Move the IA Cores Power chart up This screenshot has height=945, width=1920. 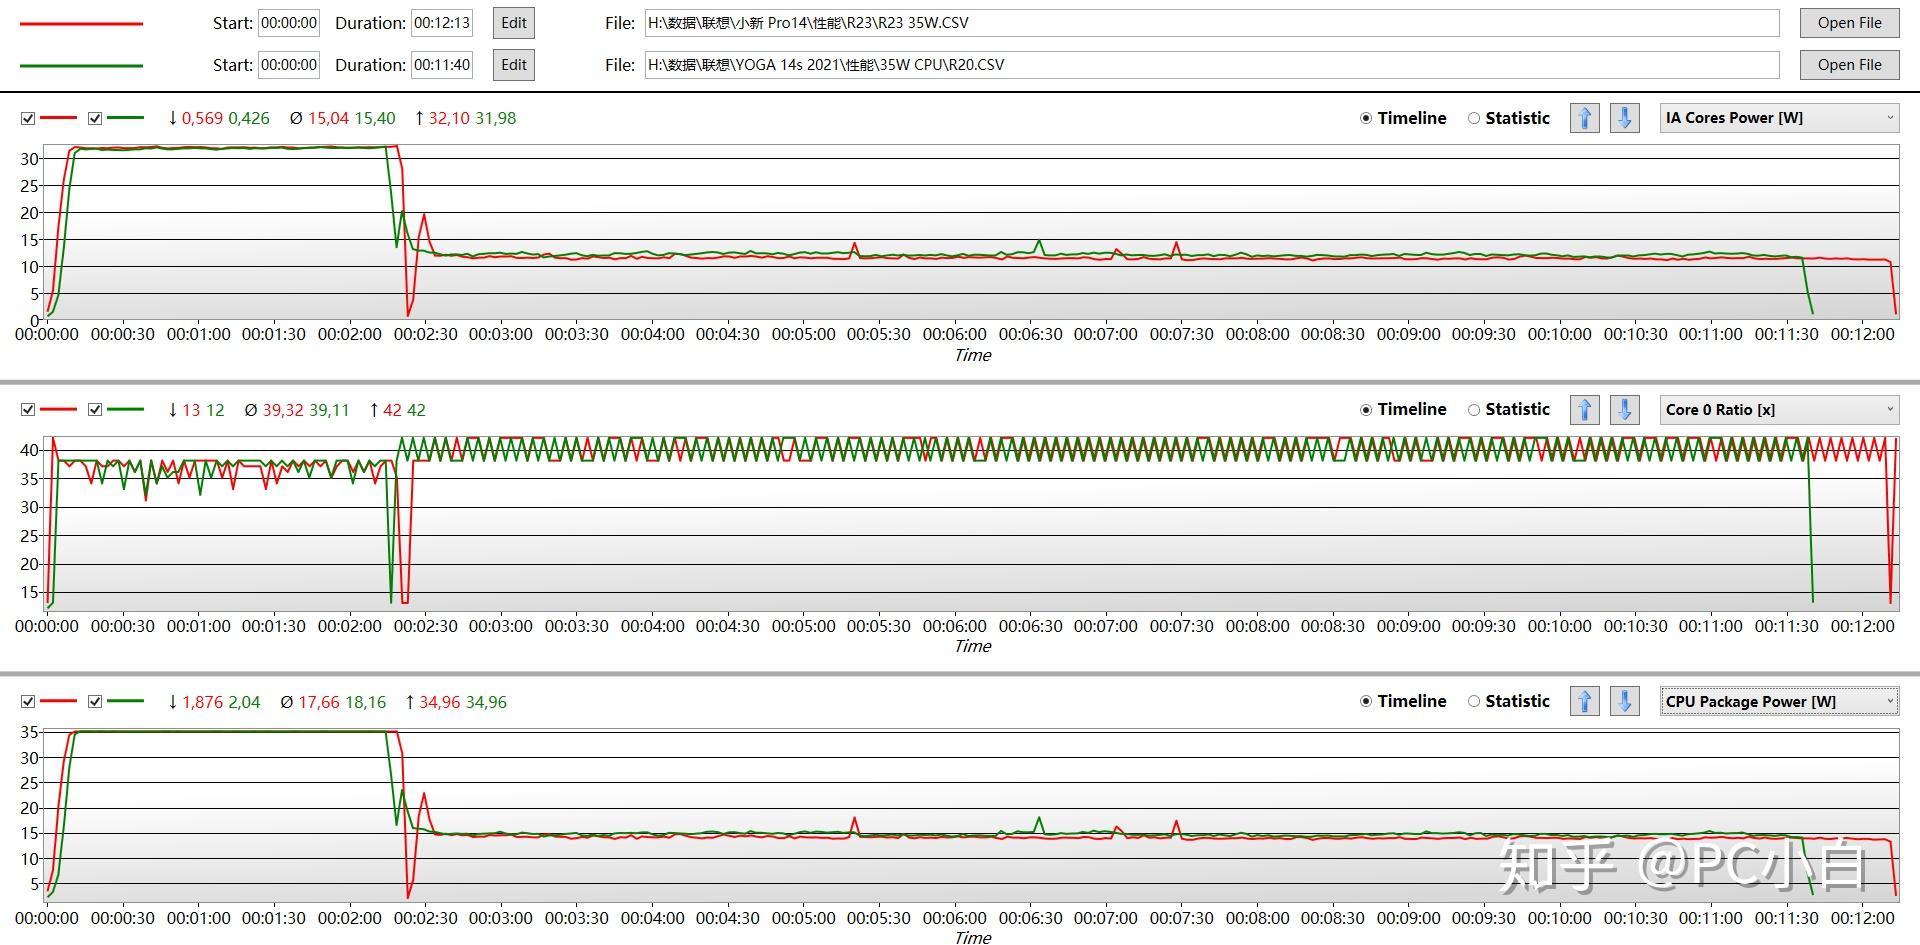pos(1585,118)
